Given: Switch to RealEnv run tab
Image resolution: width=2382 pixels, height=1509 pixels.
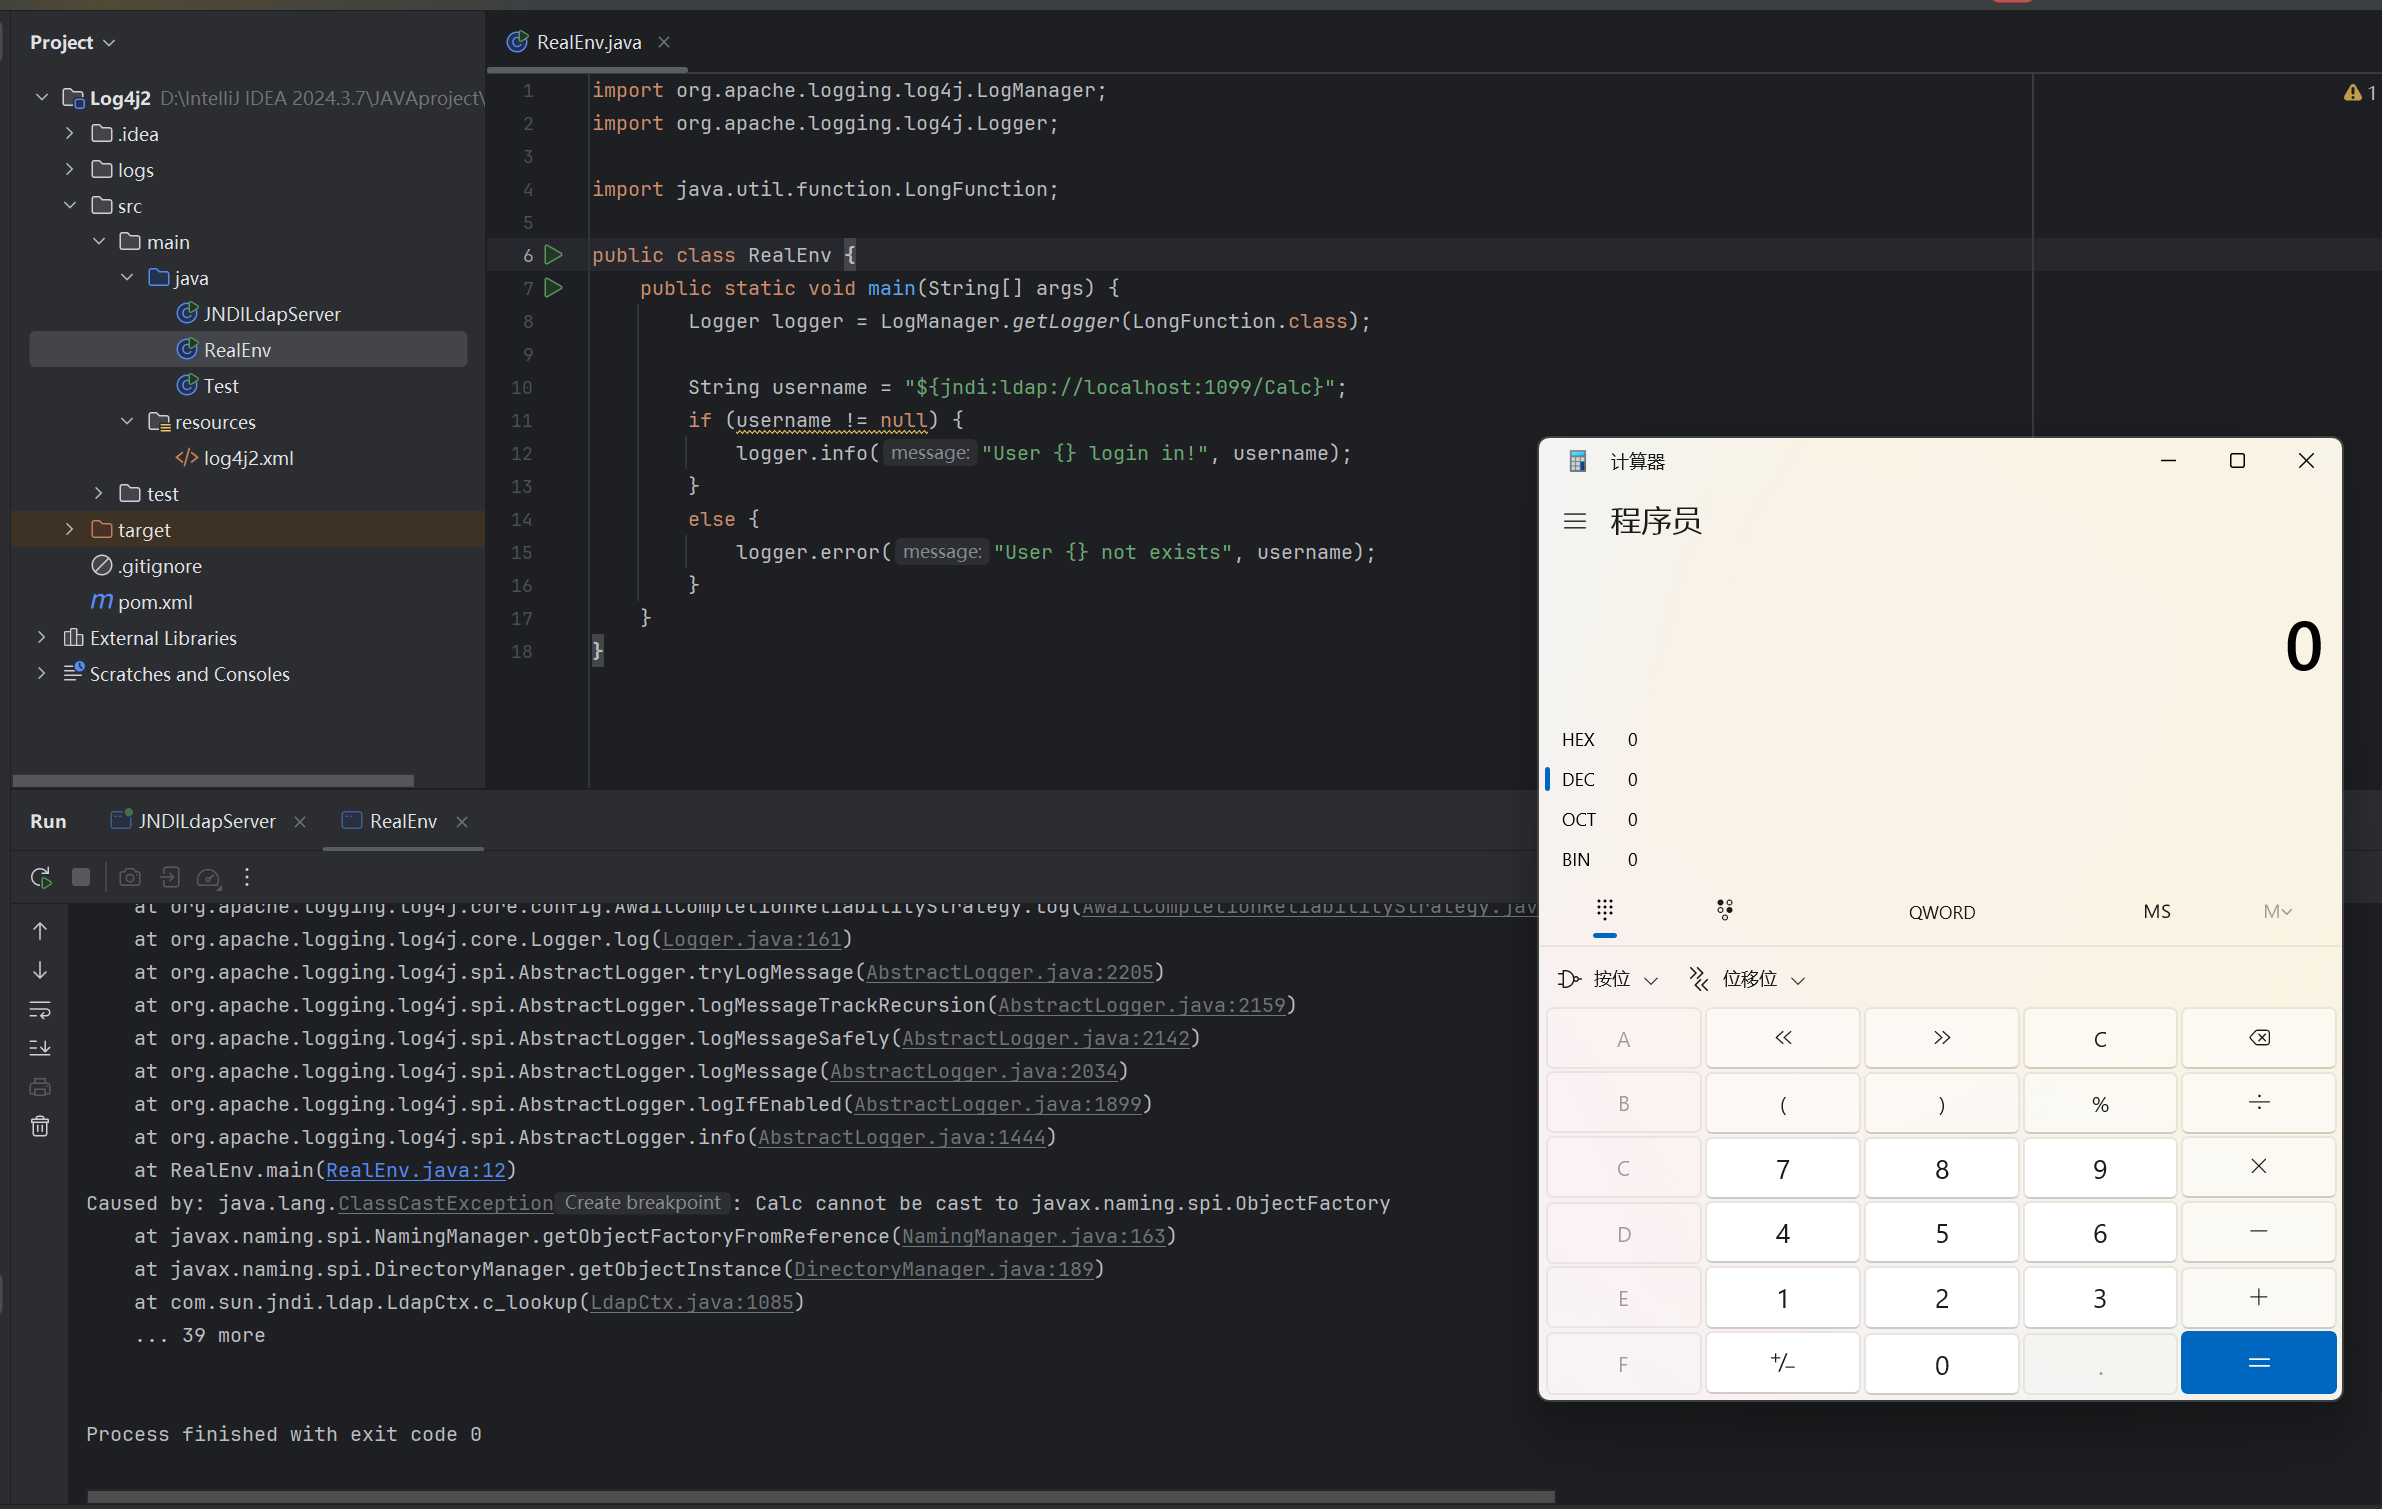Looking at the screenshot, I should (x=403, y=821).
